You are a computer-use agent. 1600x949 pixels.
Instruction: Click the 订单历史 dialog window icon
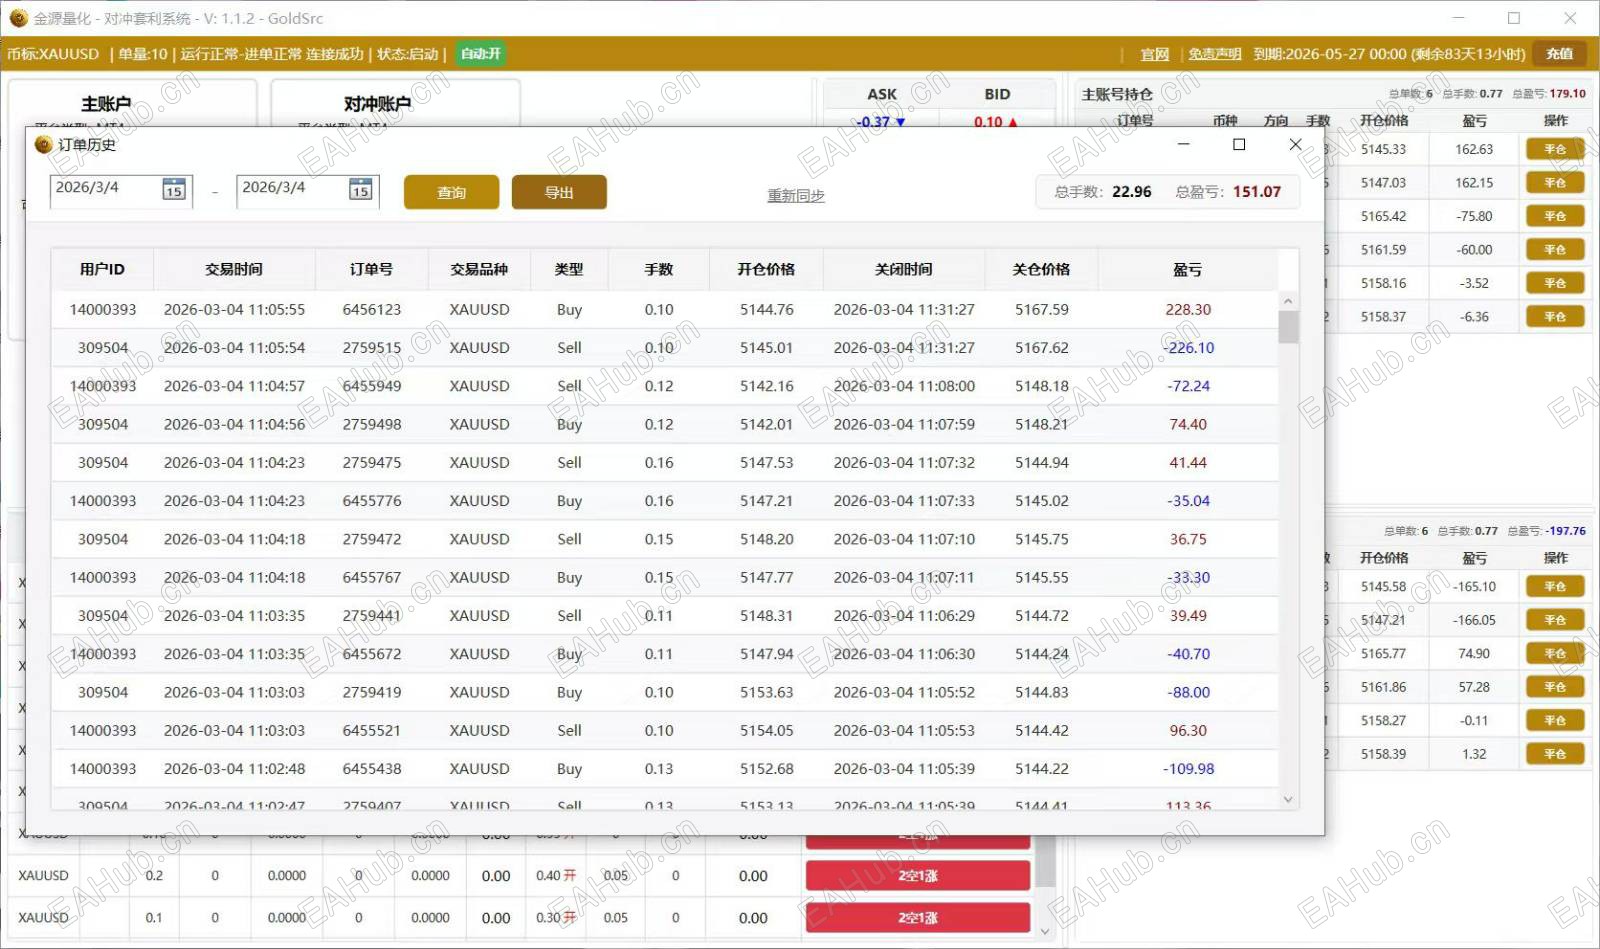point(43,145)
